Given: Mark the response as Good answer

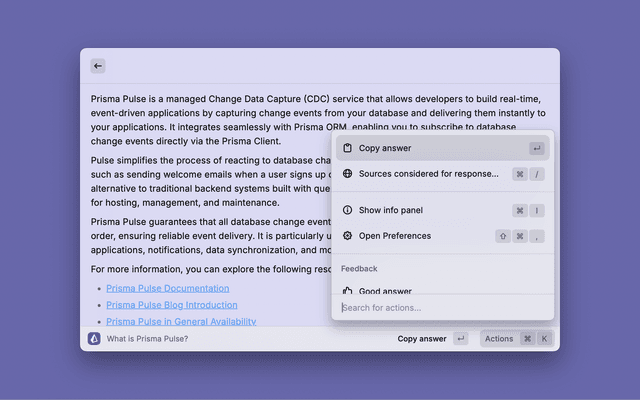Looking at the screenshot, I should click(385, 291).
